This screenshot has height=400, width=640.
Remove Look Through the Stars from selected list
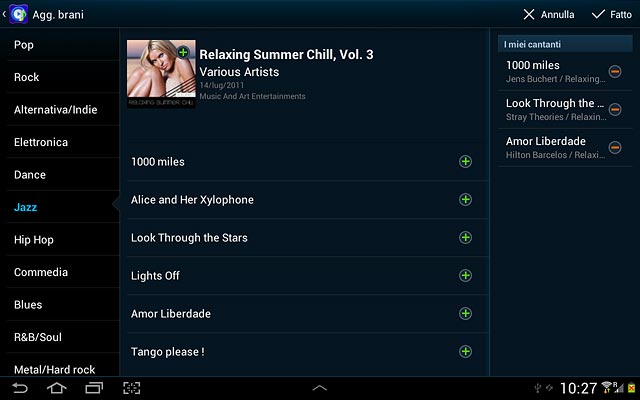(x=615, y=109)
